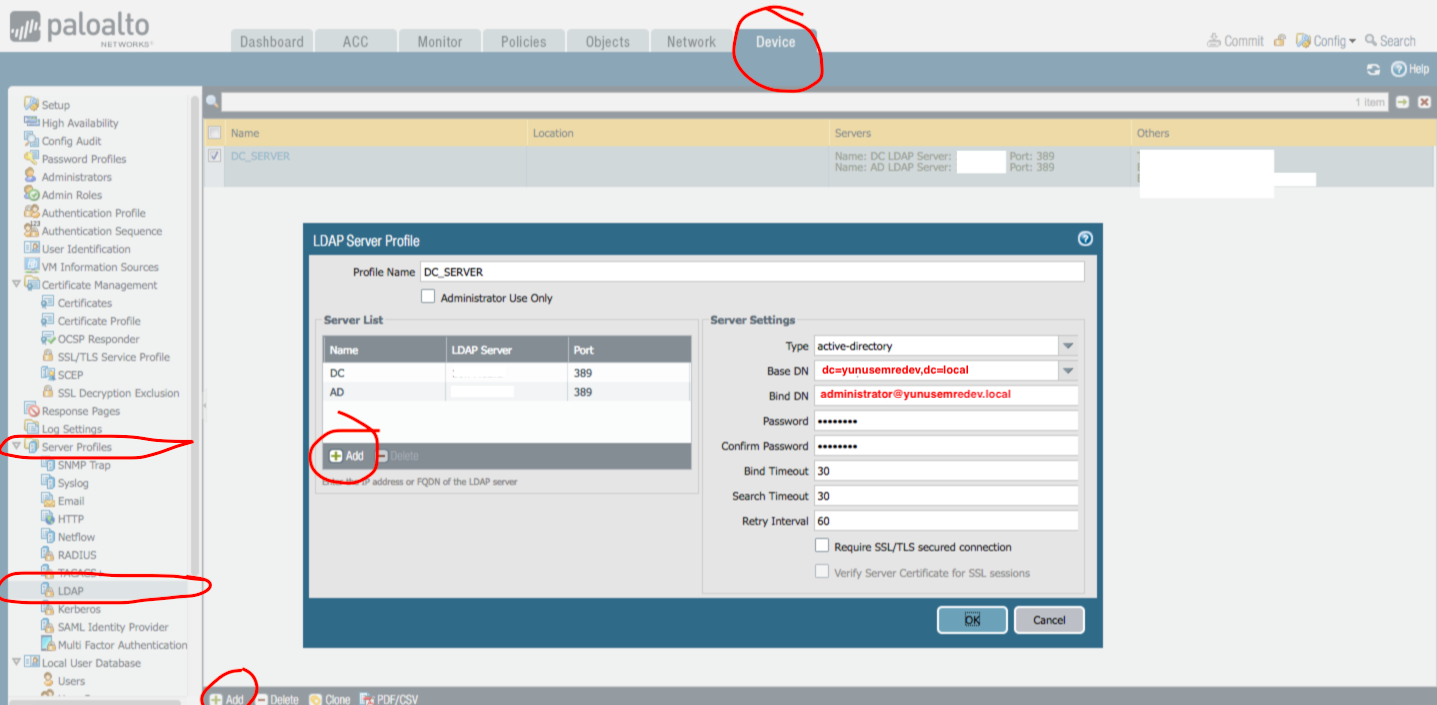Open the Network tab
This screenshot has width=1437, height=705.
tap(691, 41)
